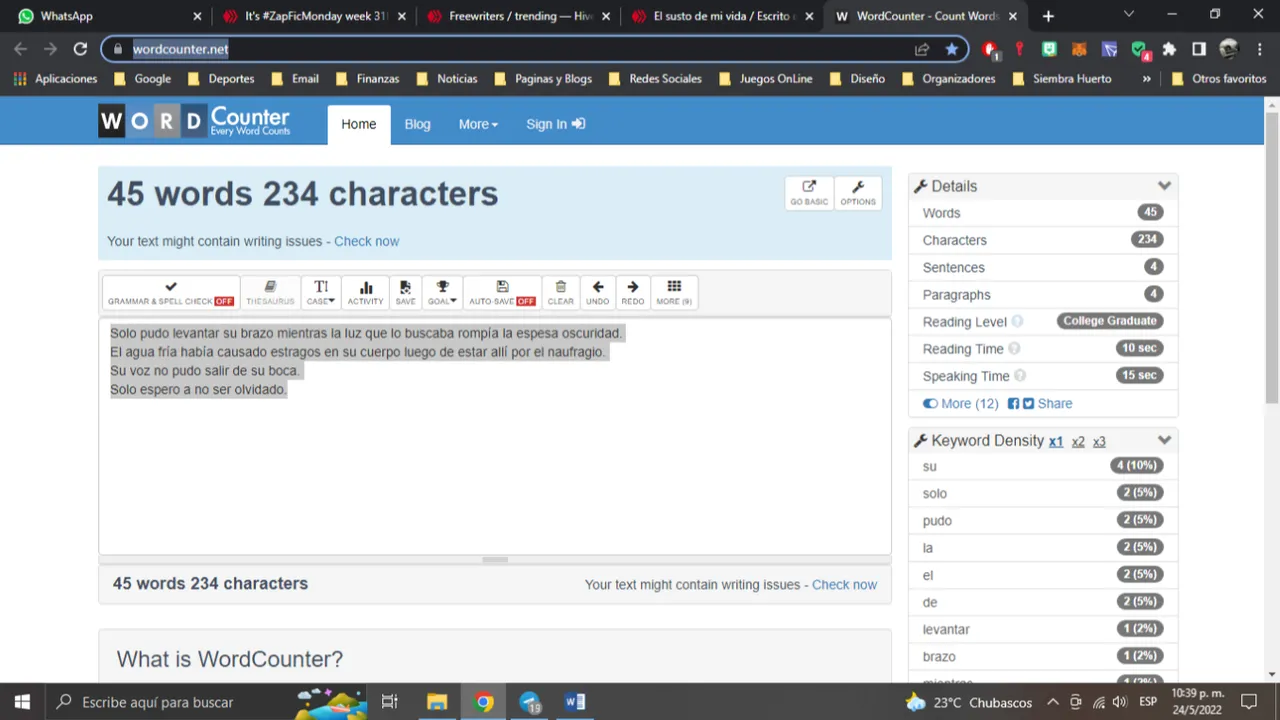Click Reading Level help icon

click(x=1017, y=322)
